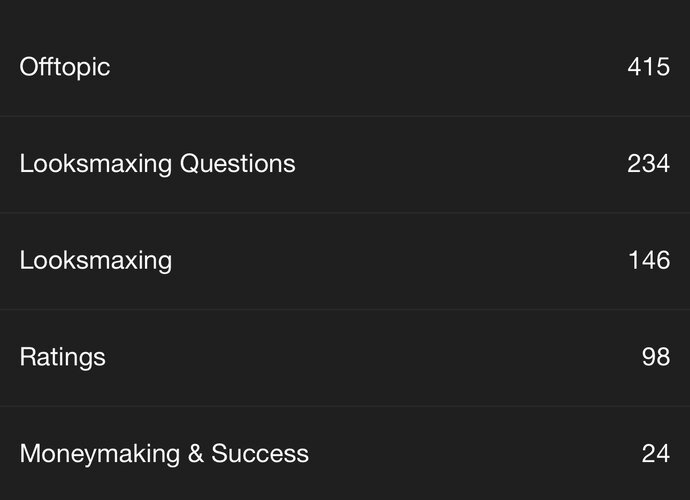The width and height of the screenshot is (690, 500).
Task: Click the 234 count for Looksmaxing Questions
Action: [648, 163]
